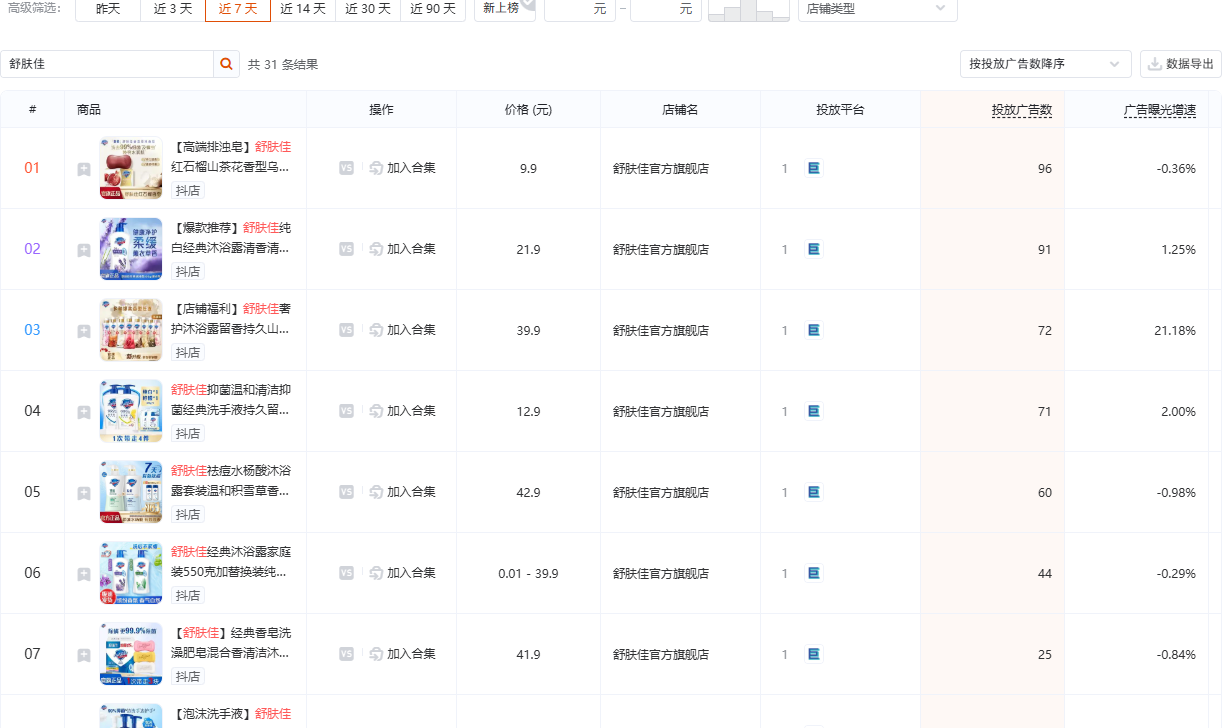Click VS compare icon in row 07
This screenshot has height=728, width=1222.
346,654
